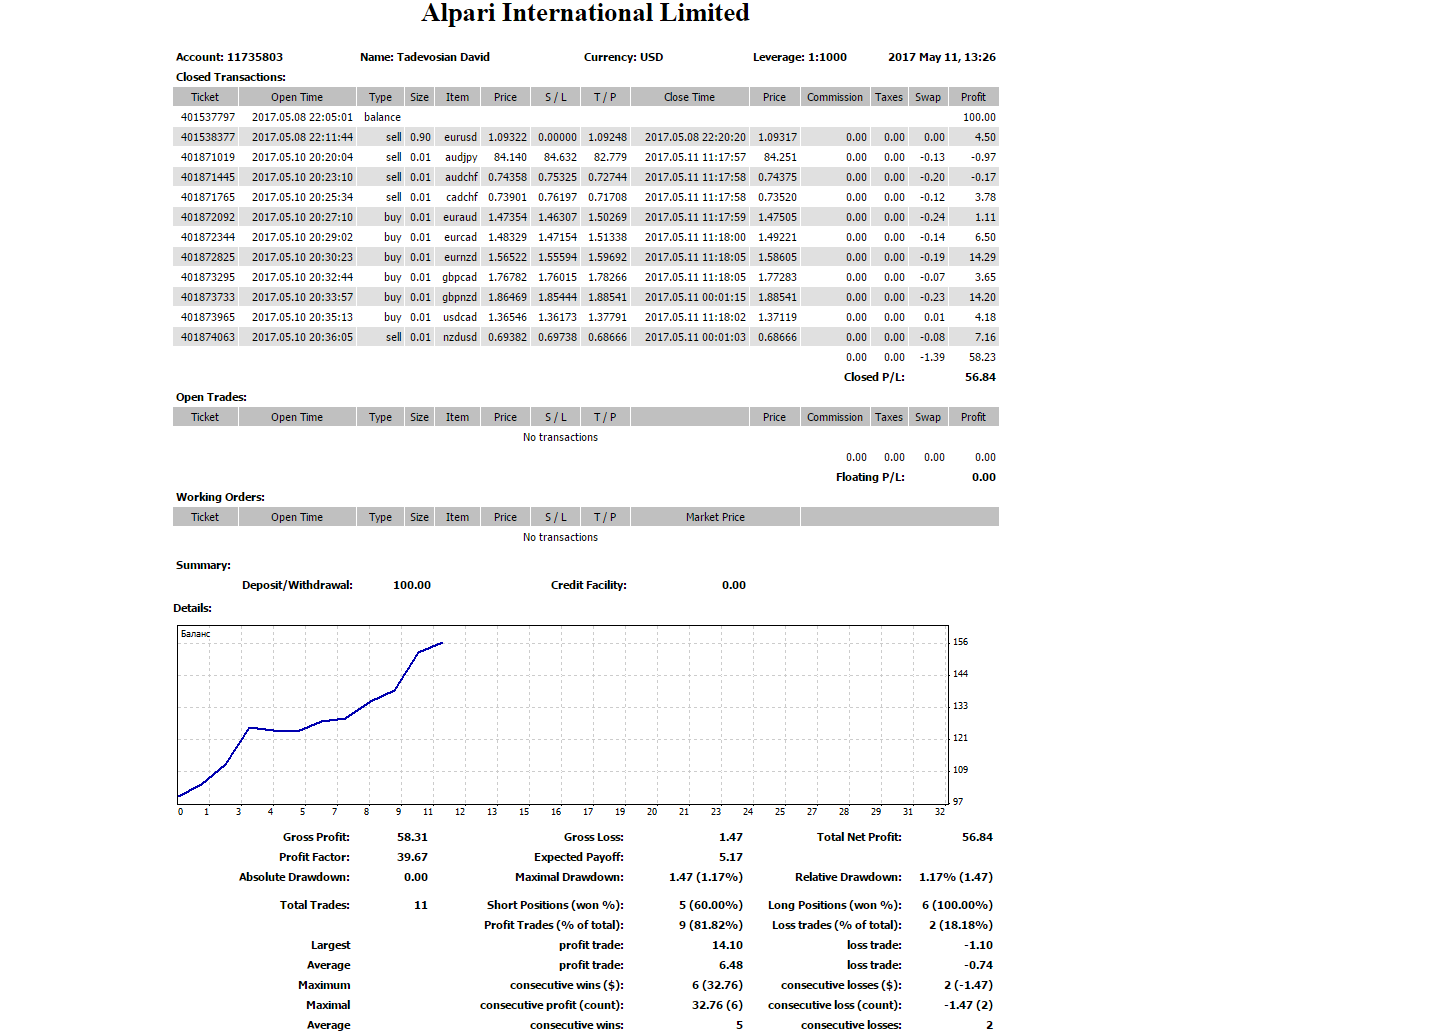The image size is (1440, 1033).
Task: Click the Credit Facility: label
Action: [x=589, y=585]
